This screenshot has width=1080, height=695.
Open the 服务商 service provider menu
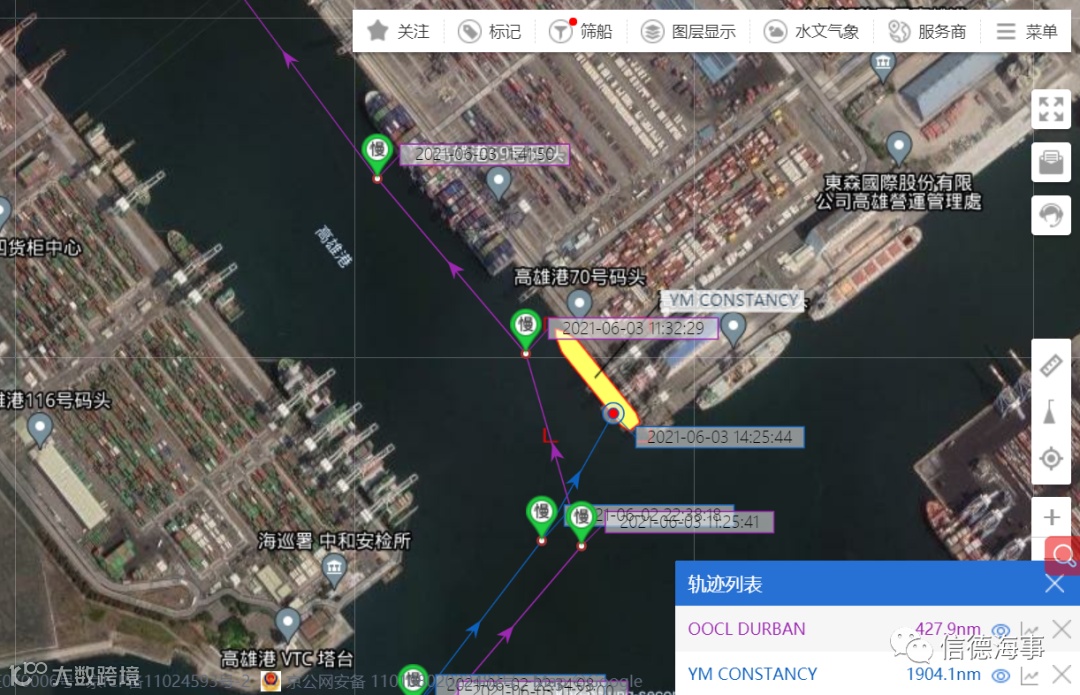coord(927,32)
